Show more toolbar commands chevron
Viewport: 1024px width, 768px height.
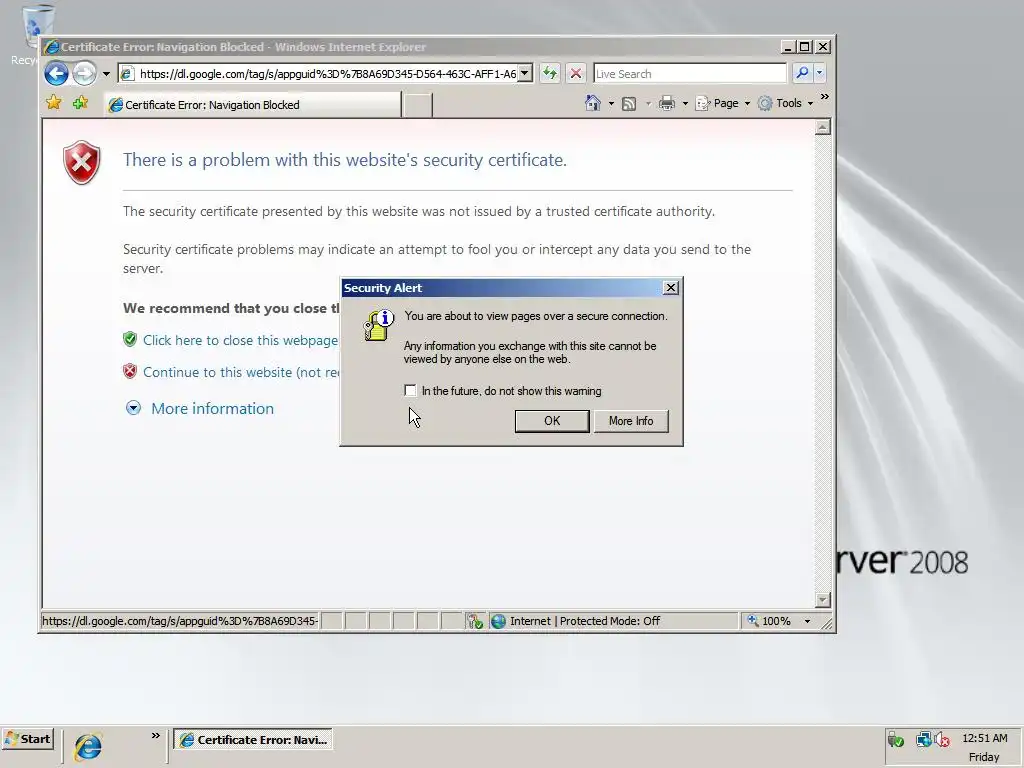click(825, 97)
